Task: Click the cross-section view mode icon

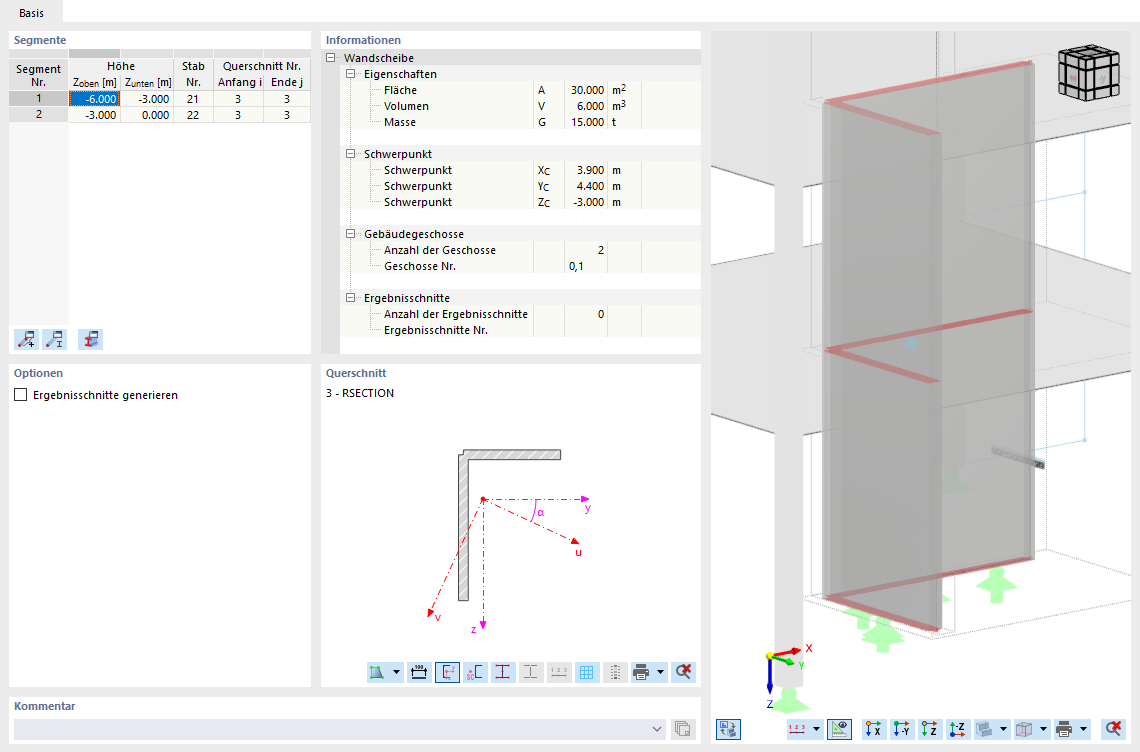Action: (377, 672)
